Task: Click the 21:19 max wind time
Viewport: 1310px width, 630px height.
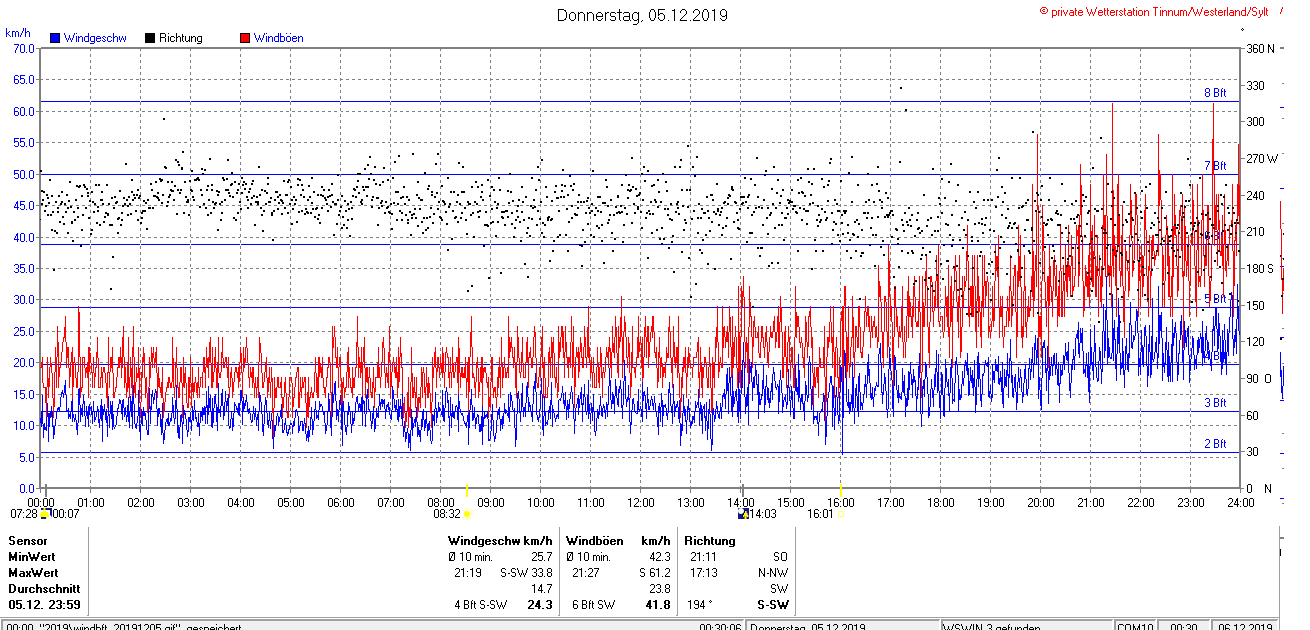Action: pos(468,573)
